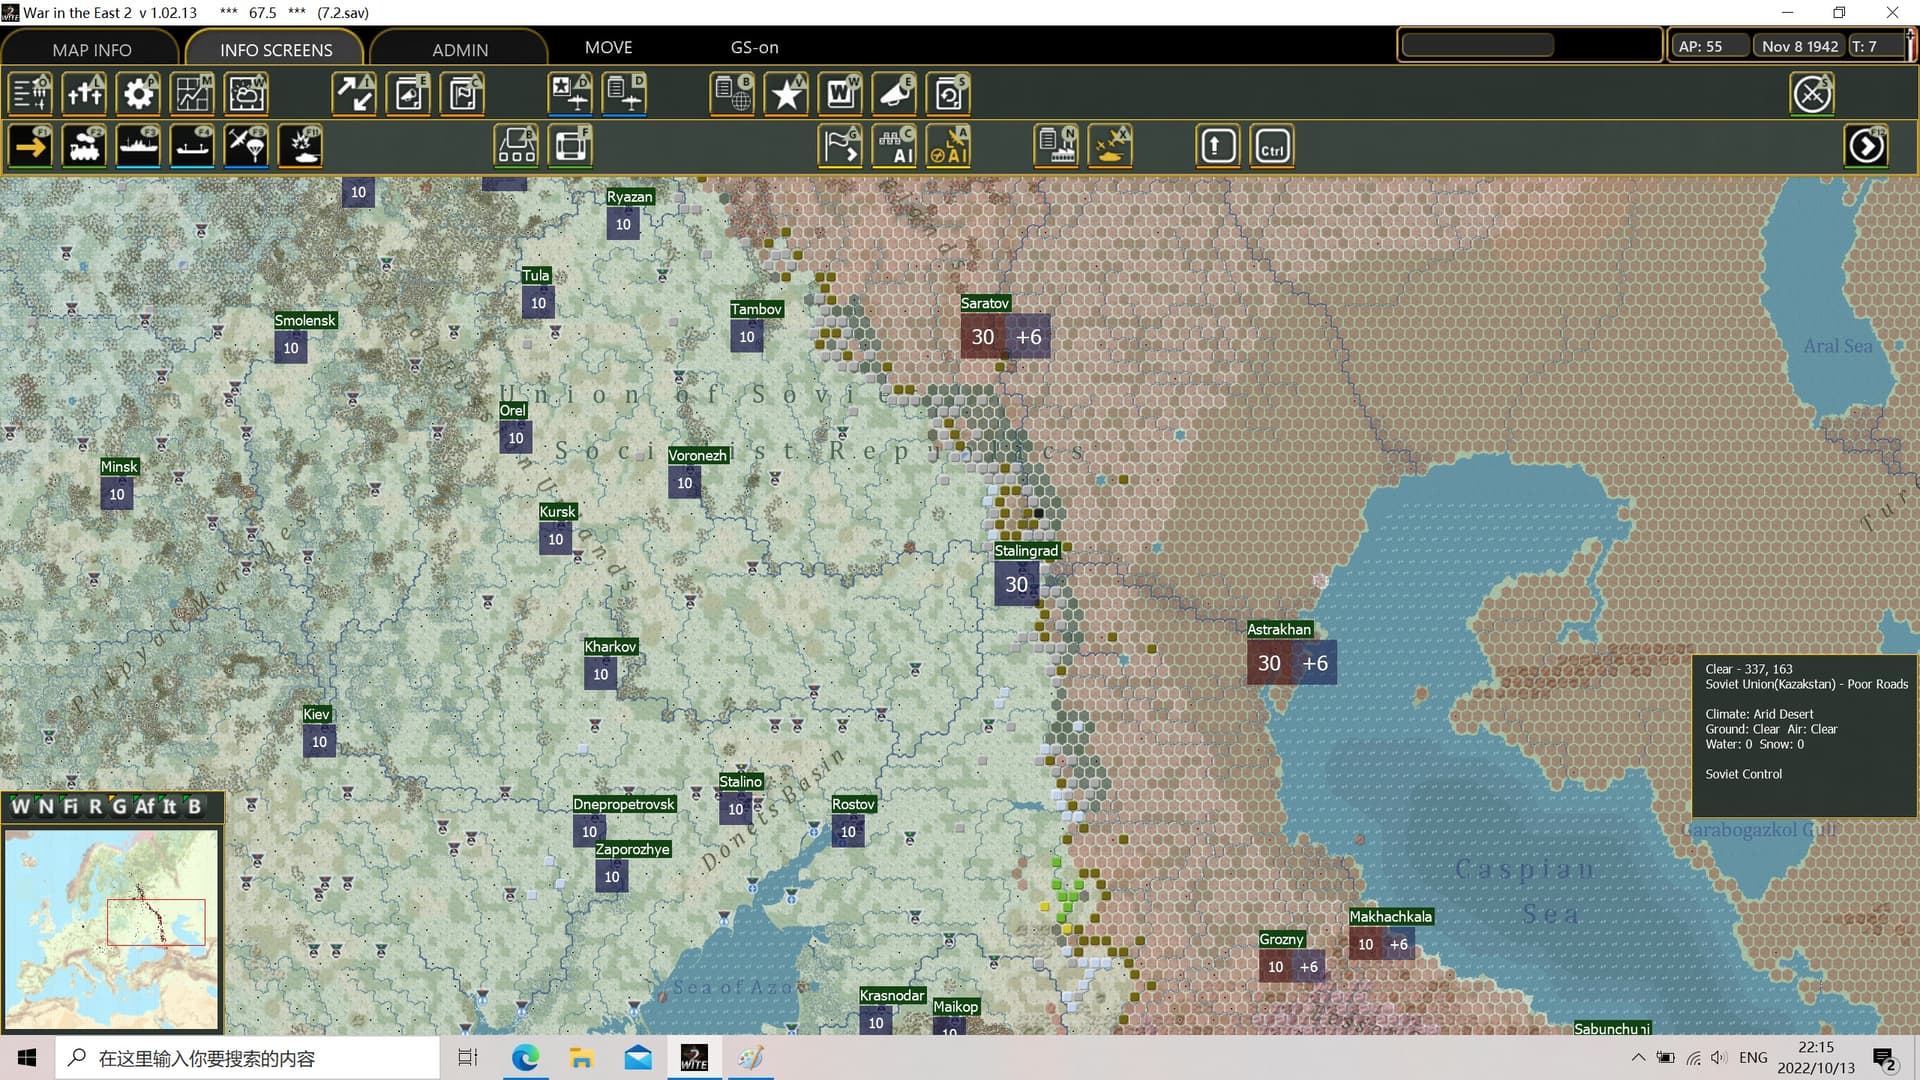Screen dimensions: 1920x1080
Task: Click the Rostov city label
Action: 853,804
